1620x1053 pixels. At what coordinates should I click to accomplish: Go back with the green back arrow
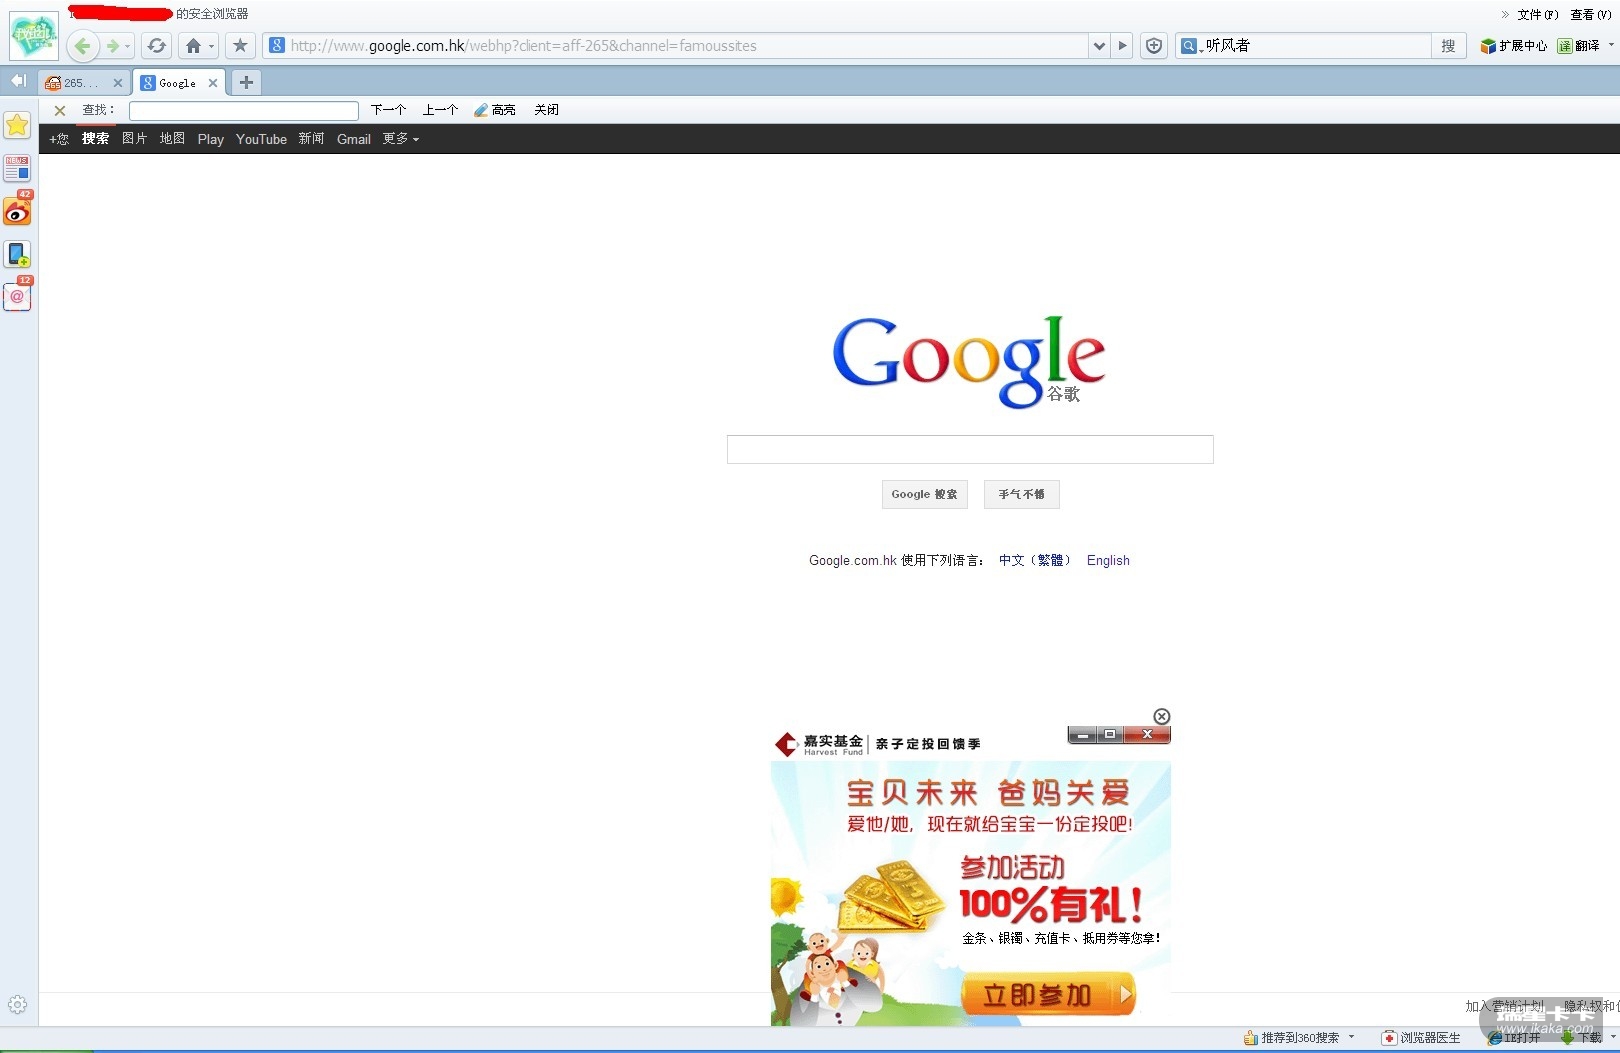[x=83, y=46]
